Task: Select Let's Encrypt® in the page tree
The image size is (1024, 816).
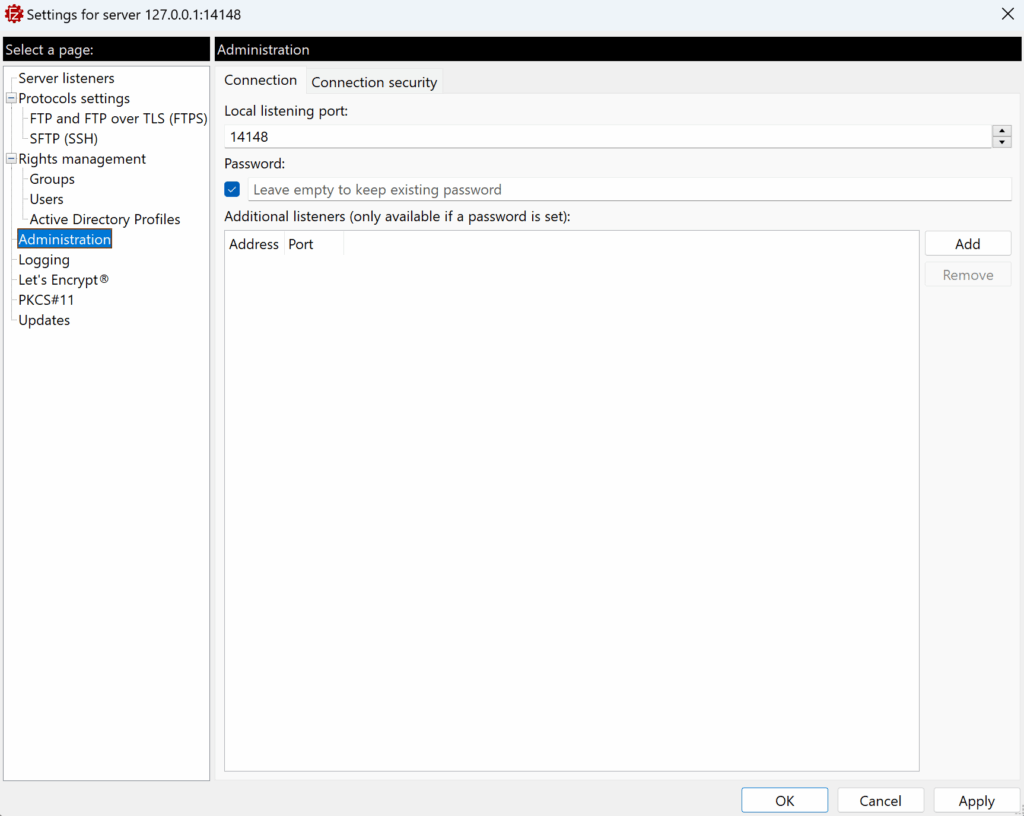Action: 63,280
